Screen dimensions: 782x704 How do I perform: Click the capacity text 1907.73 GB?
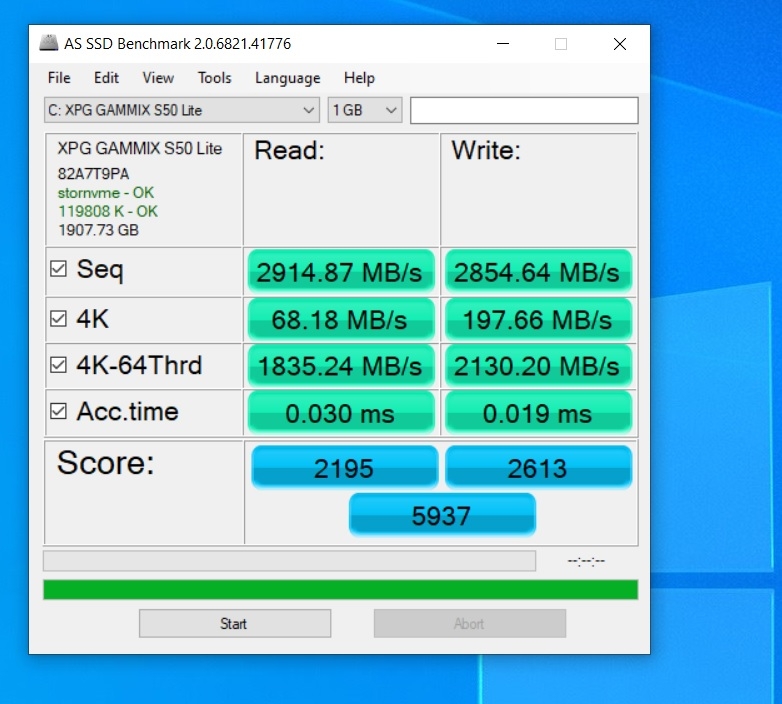point(98,230)
